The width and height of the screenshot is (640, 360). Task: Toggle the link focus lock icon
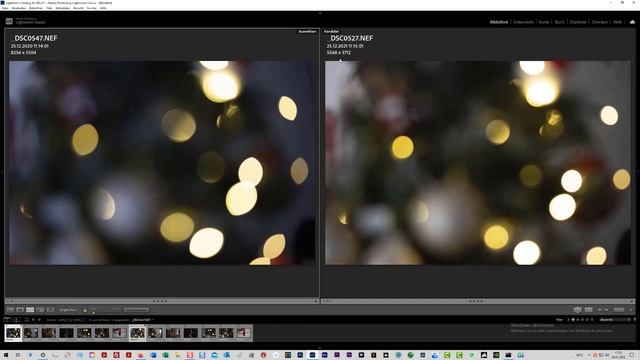[x=85, y=310]
